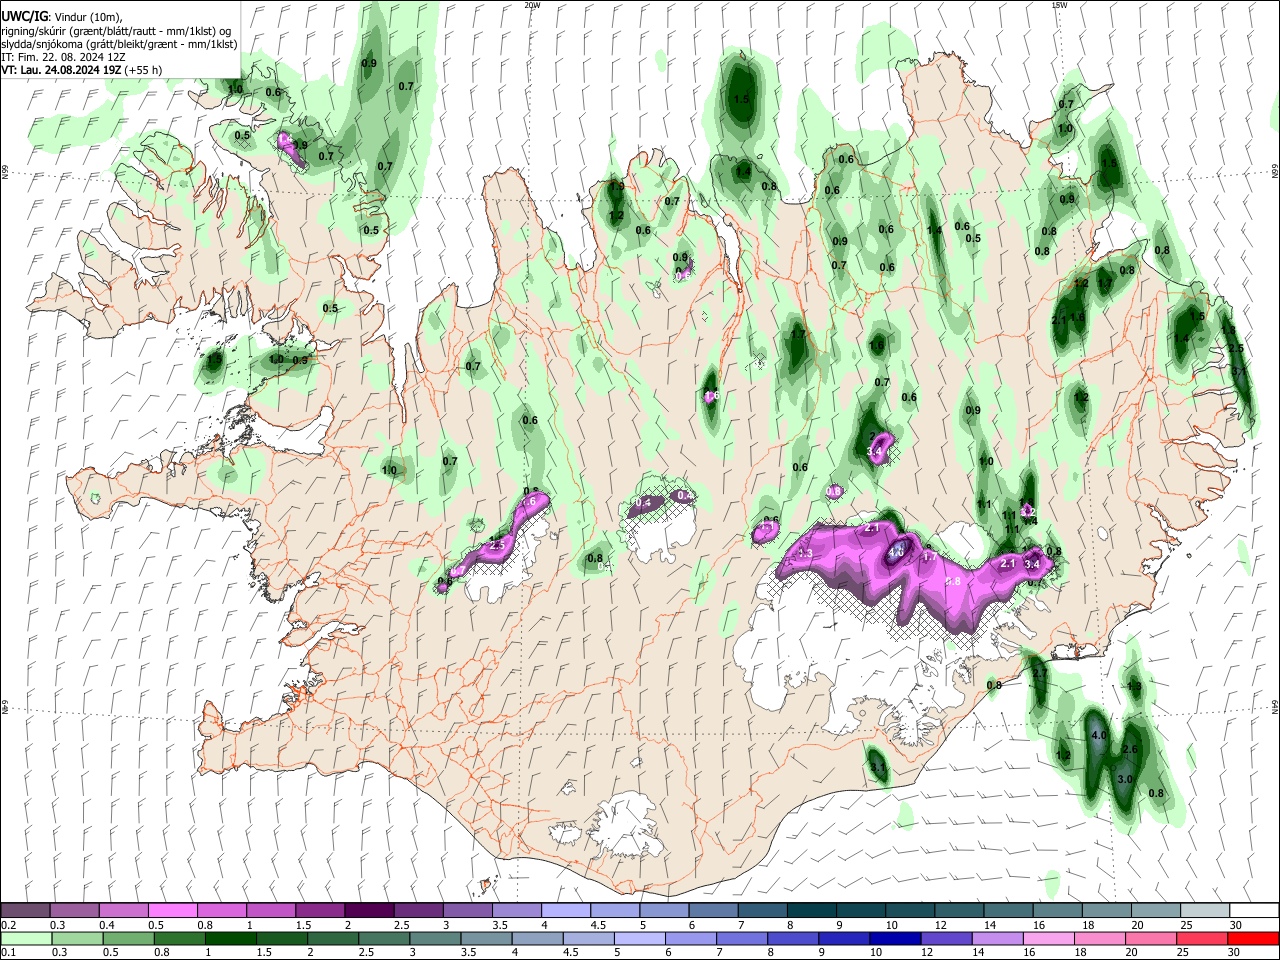Screen dimensions: 1280x960
Task: Click the '2.6' rain value off the southeast coast
Action: [x=1131, y=749]
